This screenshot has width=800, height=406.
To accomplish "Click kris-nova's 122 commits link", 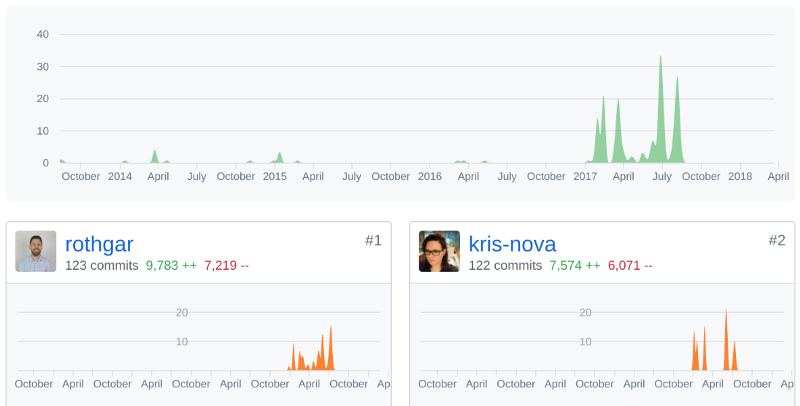I will click(505, 266).
